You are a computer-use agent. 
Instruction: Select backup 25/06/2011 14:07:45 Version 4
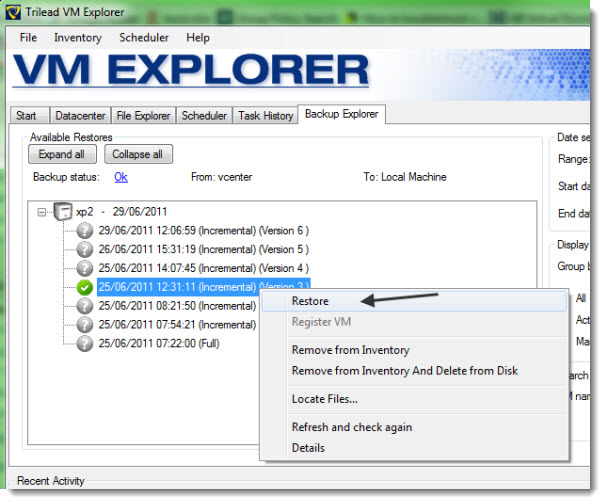pyautogui.click(x=203, y=268)
